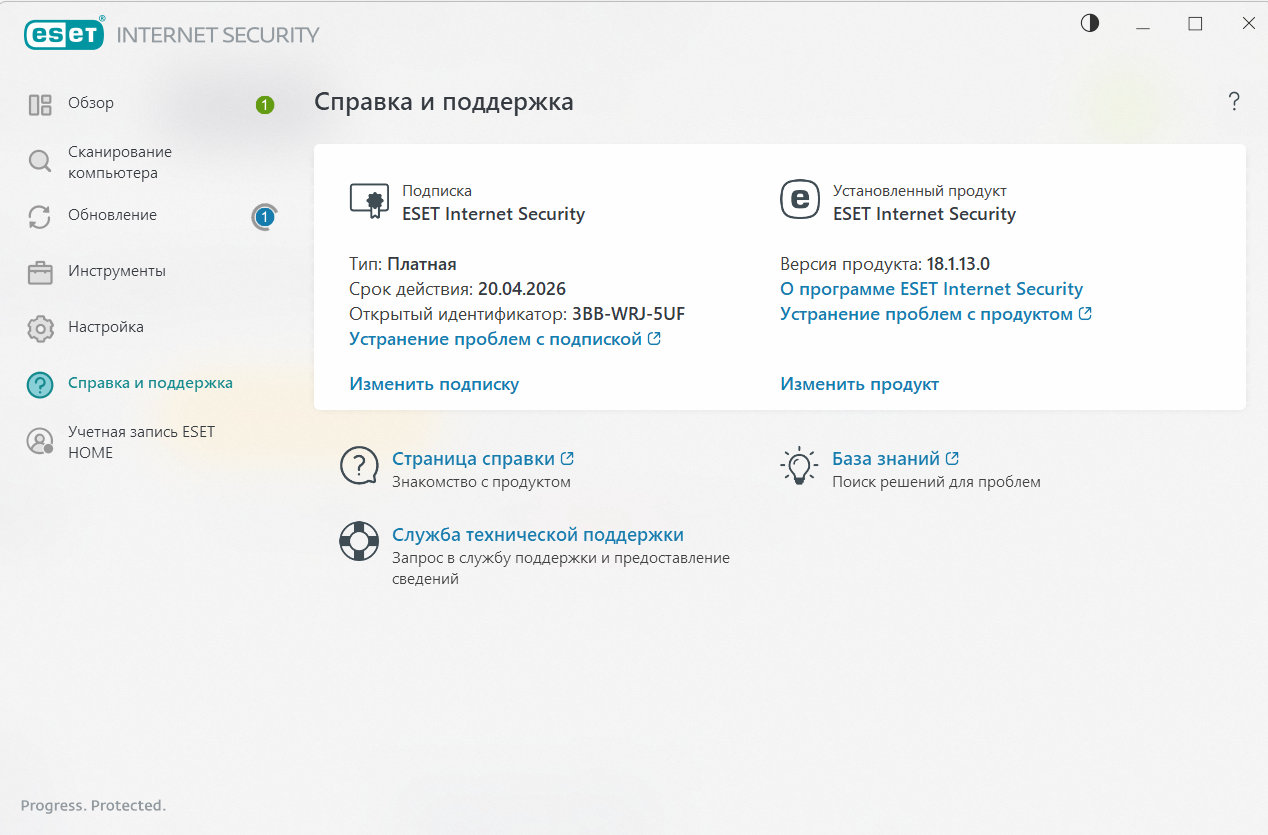Click Изменить продукт
The image size is (1268, 835).
point(859,384)
